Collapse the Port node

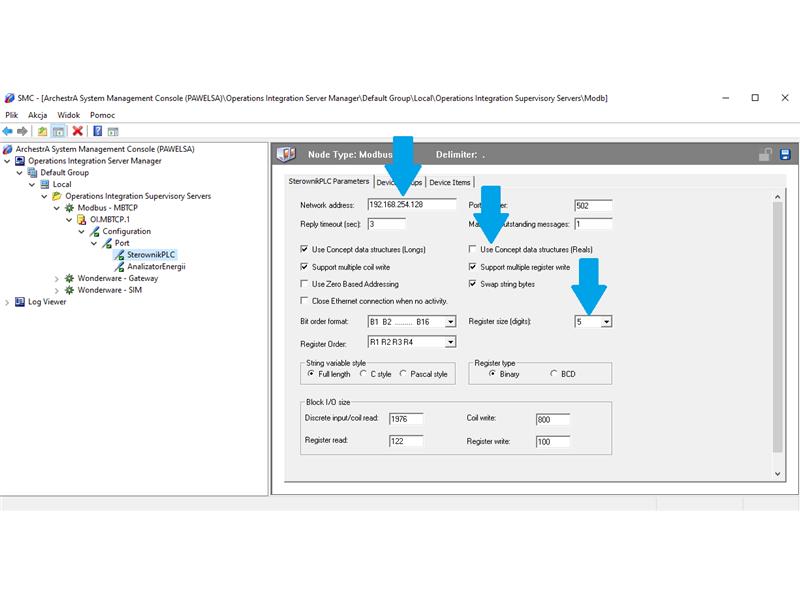click(94, 243)
